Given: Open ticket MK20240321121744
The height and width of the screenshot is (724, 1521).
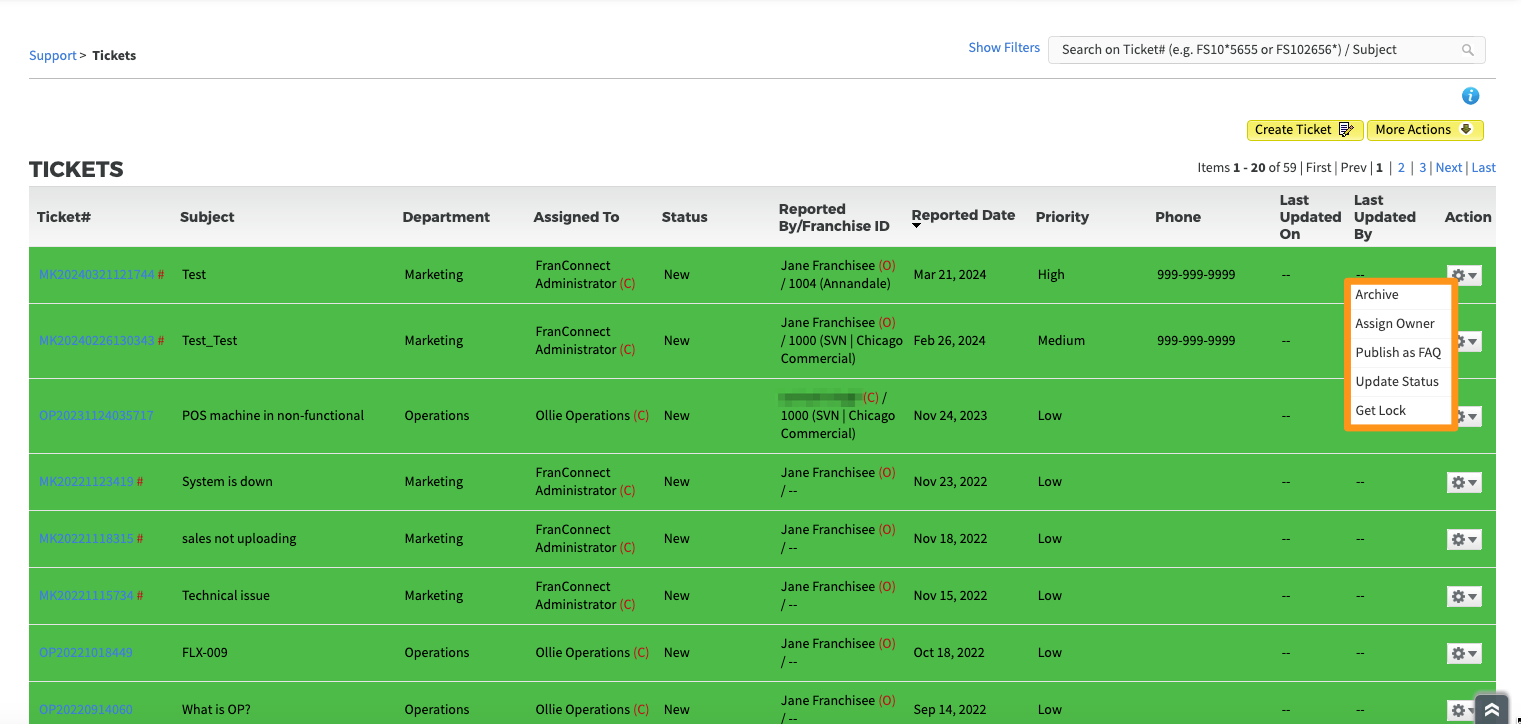Looking at the screenshot, I should click(97, 275).
